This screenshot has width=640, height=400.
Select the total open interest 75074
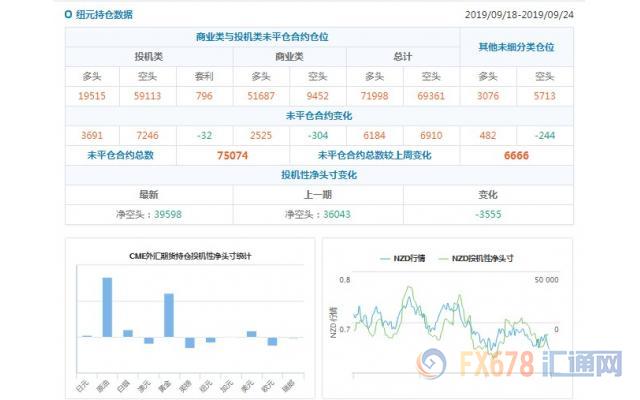pos(233,156)
